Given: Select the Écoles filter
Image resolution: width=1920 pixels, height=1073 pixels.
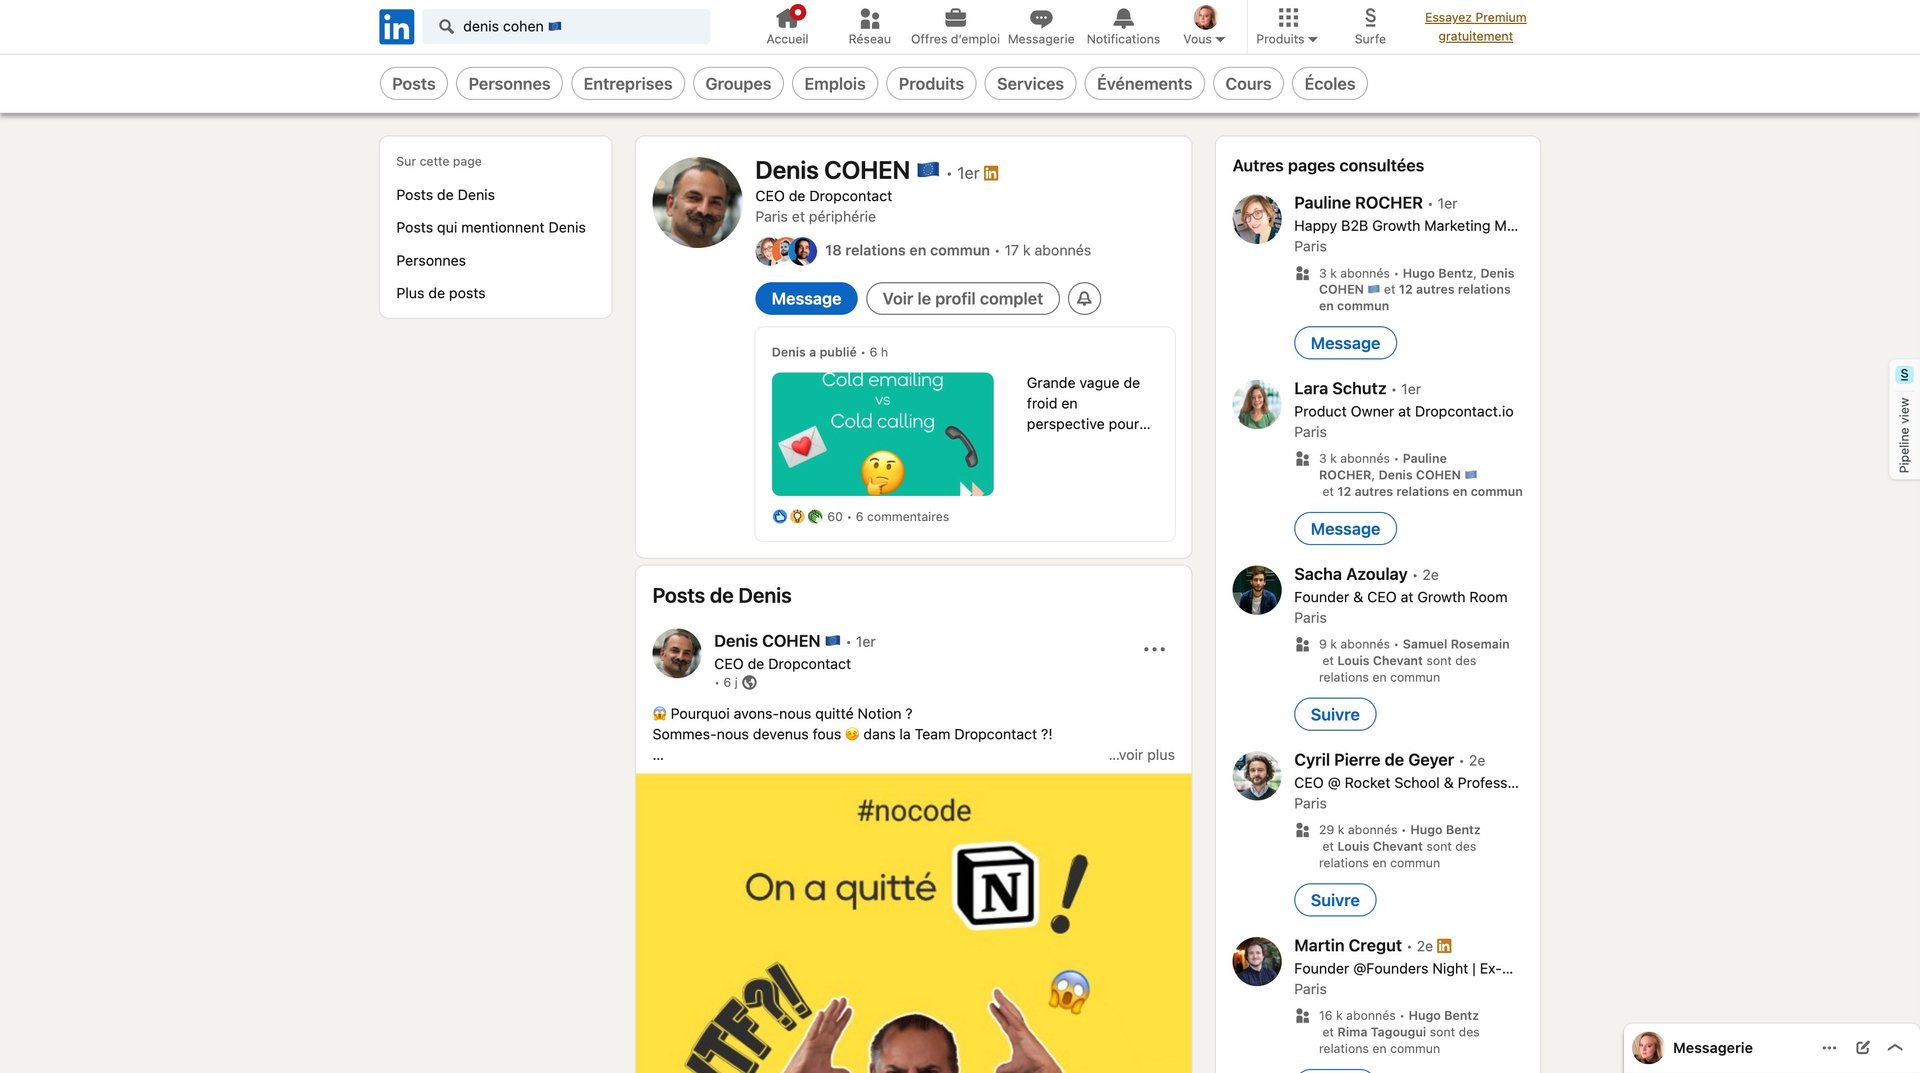Looking at the screenshot, I should [1330, 84].
